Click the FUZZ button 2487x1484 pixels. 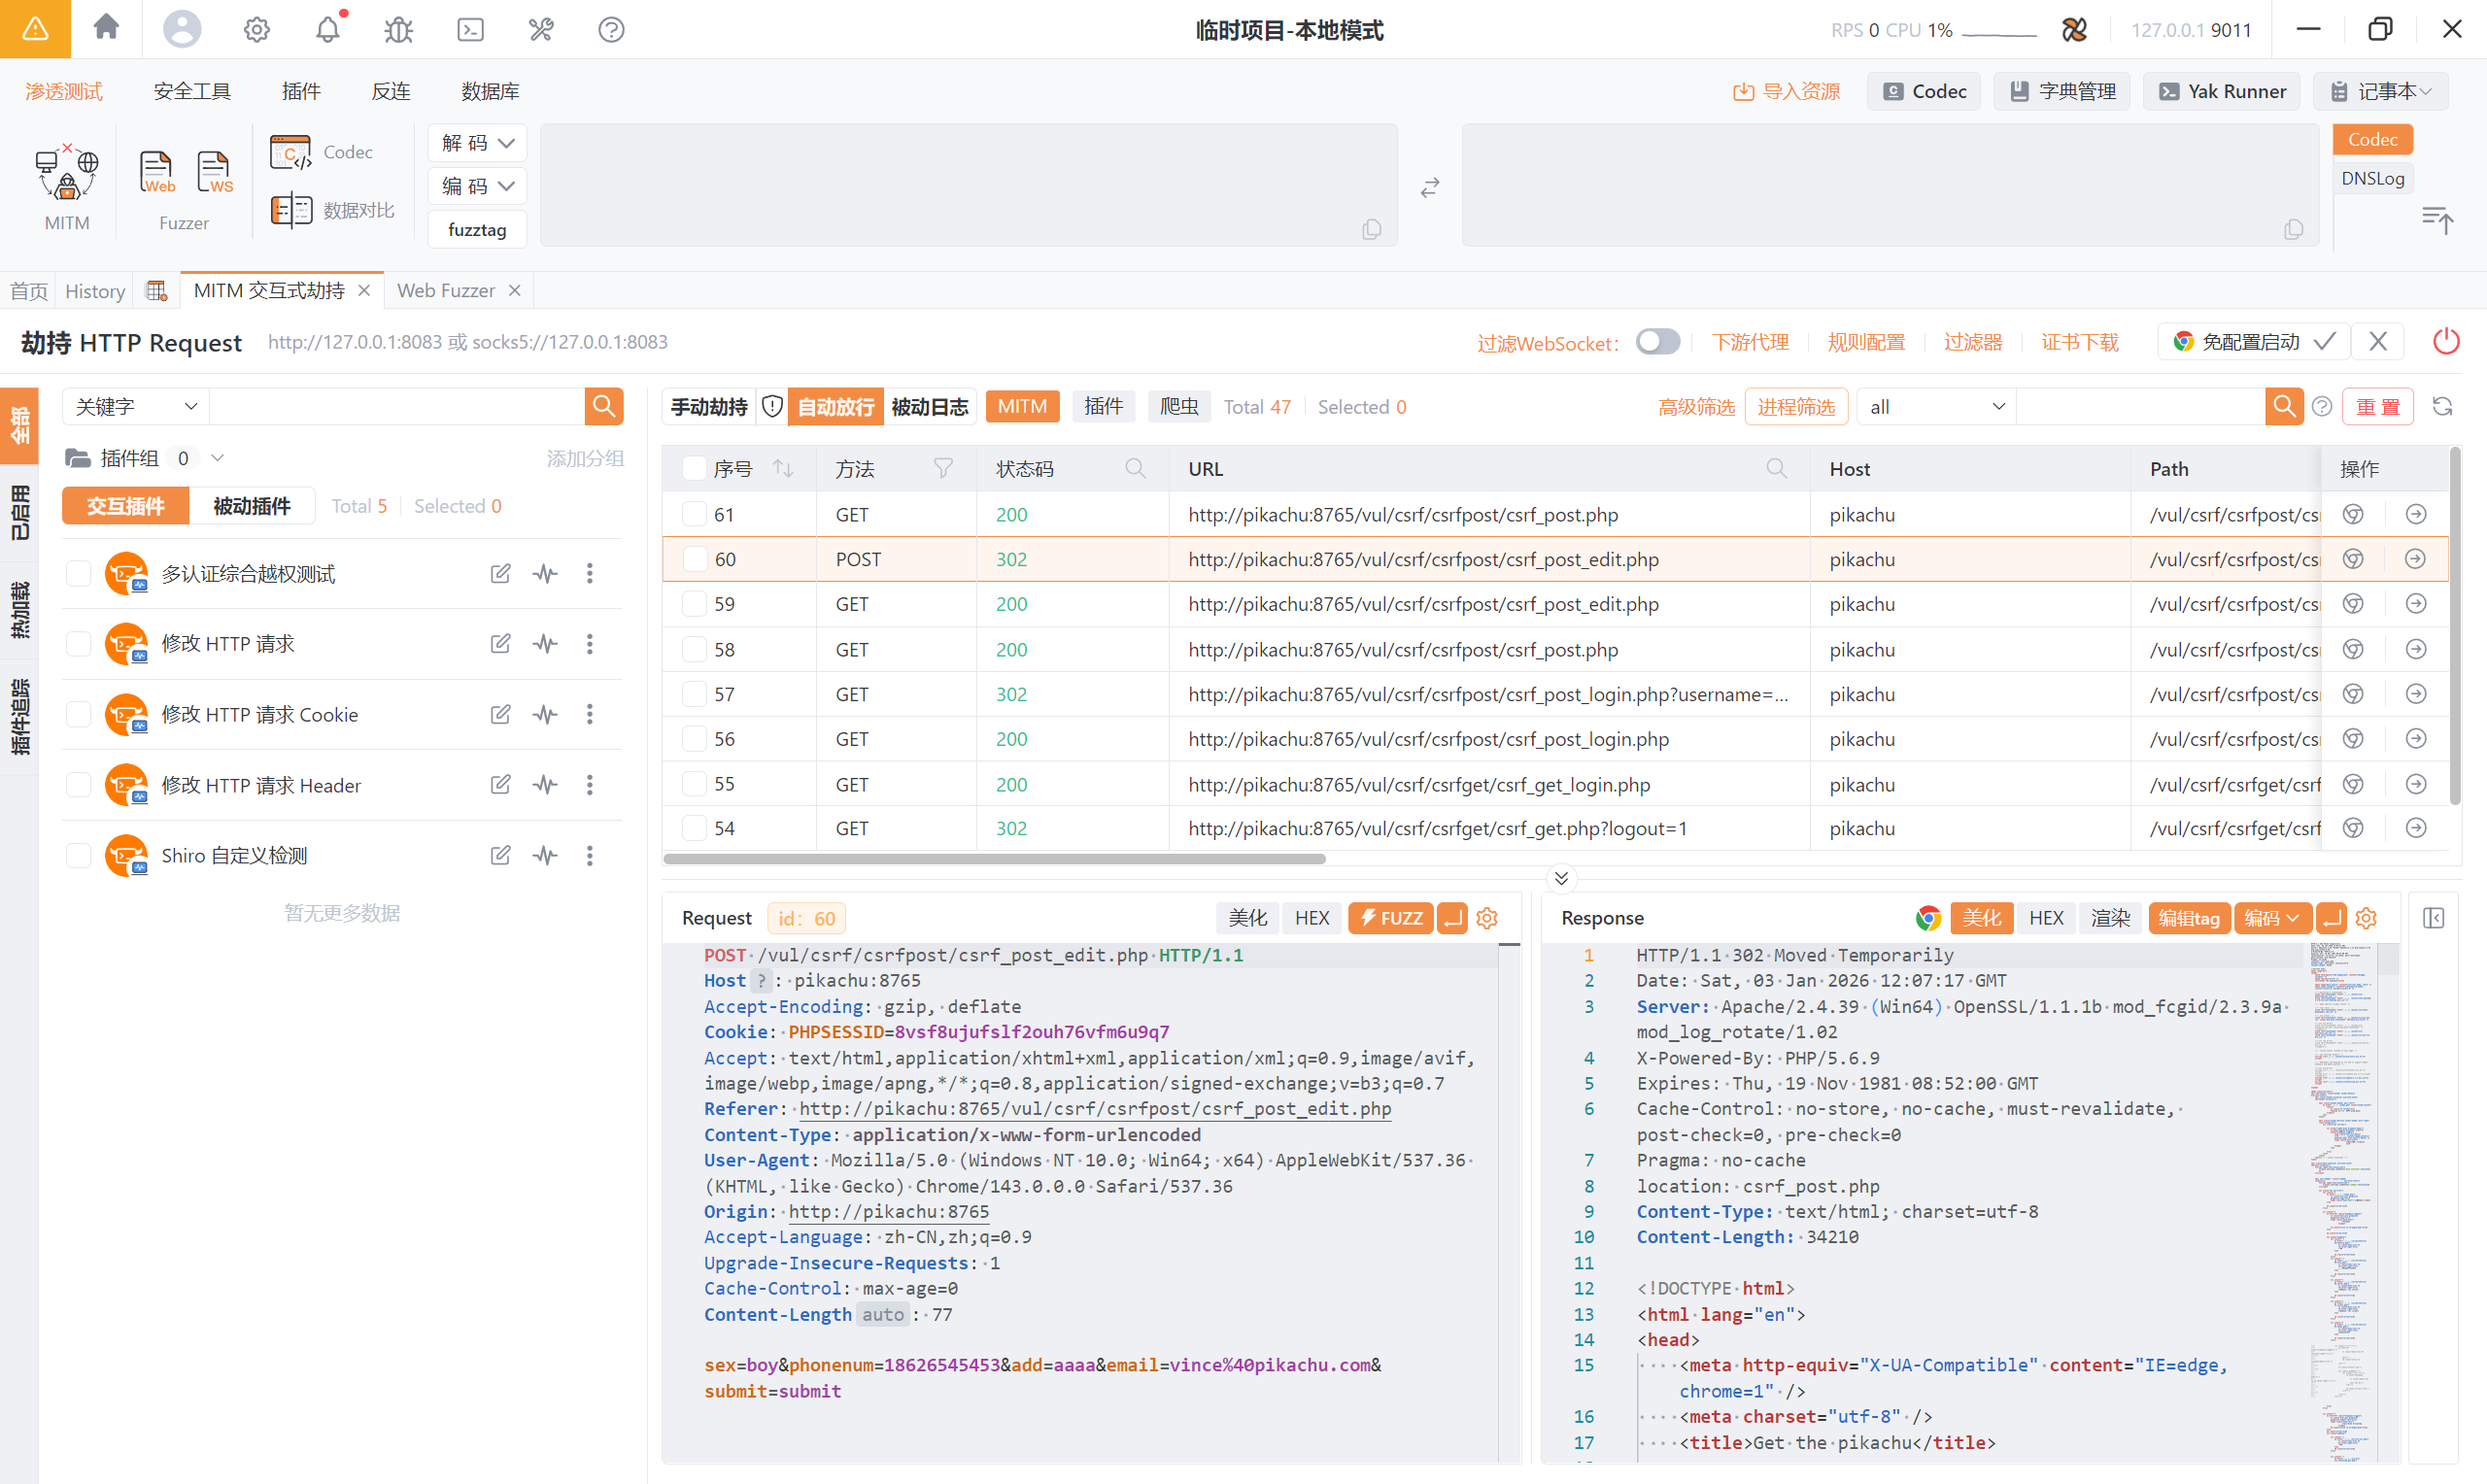point(1390,918)
